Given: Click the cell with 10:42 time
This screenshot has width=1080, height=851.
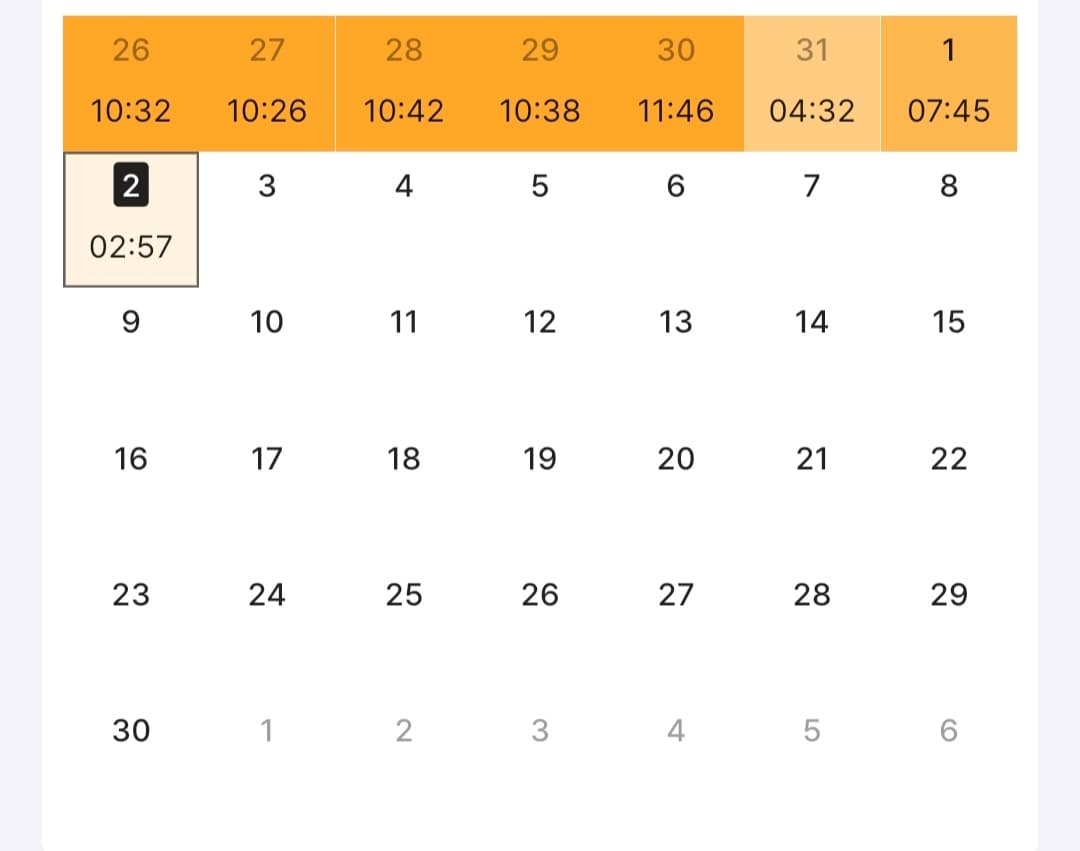Looking at the screenshot, I should click(x=403, y=83).
